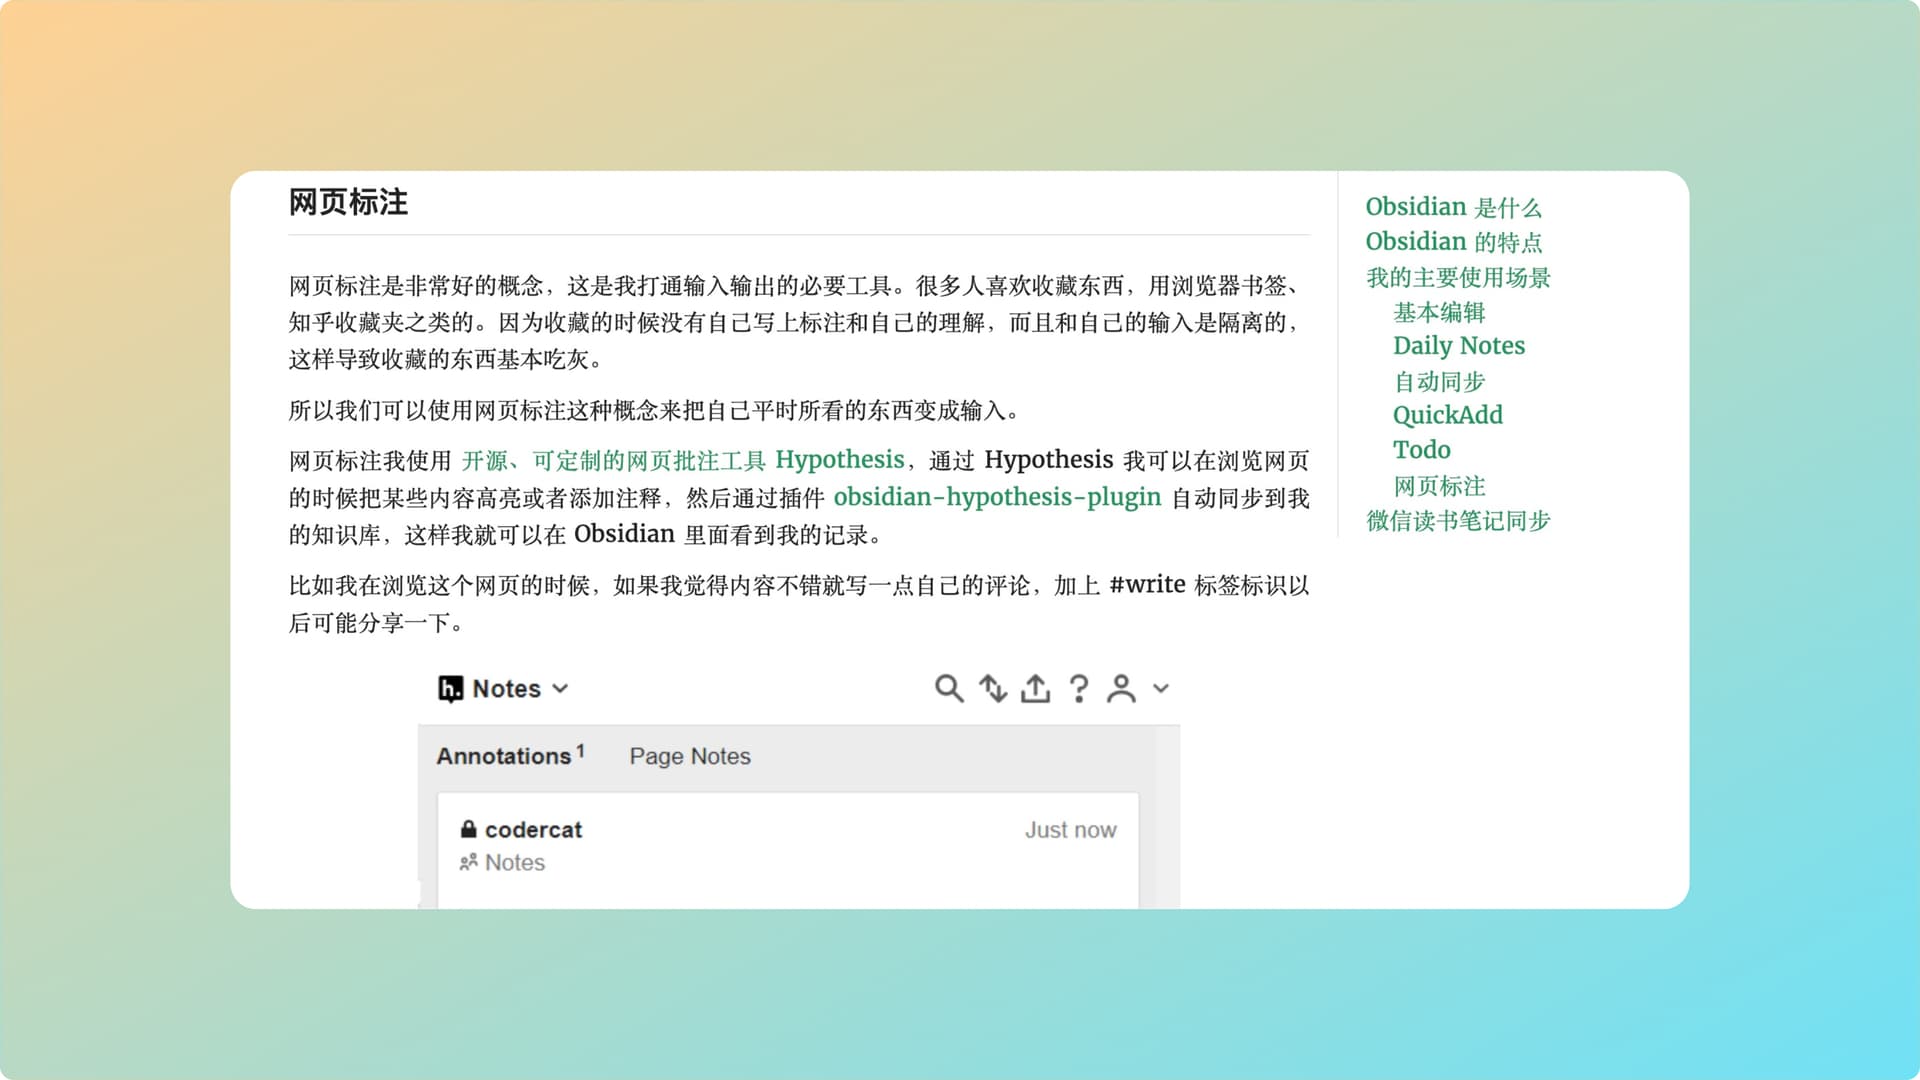Go to 我的主要使用场景 in the outline
This screenshot has width=1920, height=1080.
(1458, 277)
